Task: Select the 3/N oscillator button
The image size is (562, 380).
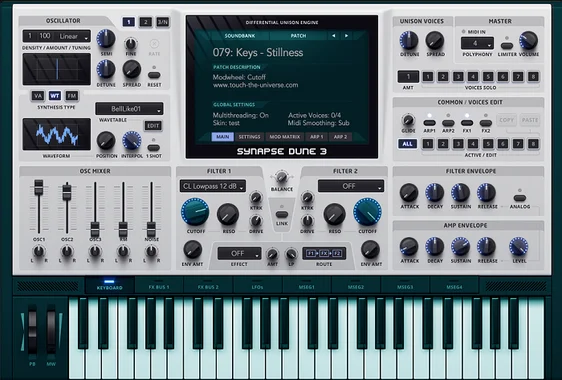Action: [163, 22]
